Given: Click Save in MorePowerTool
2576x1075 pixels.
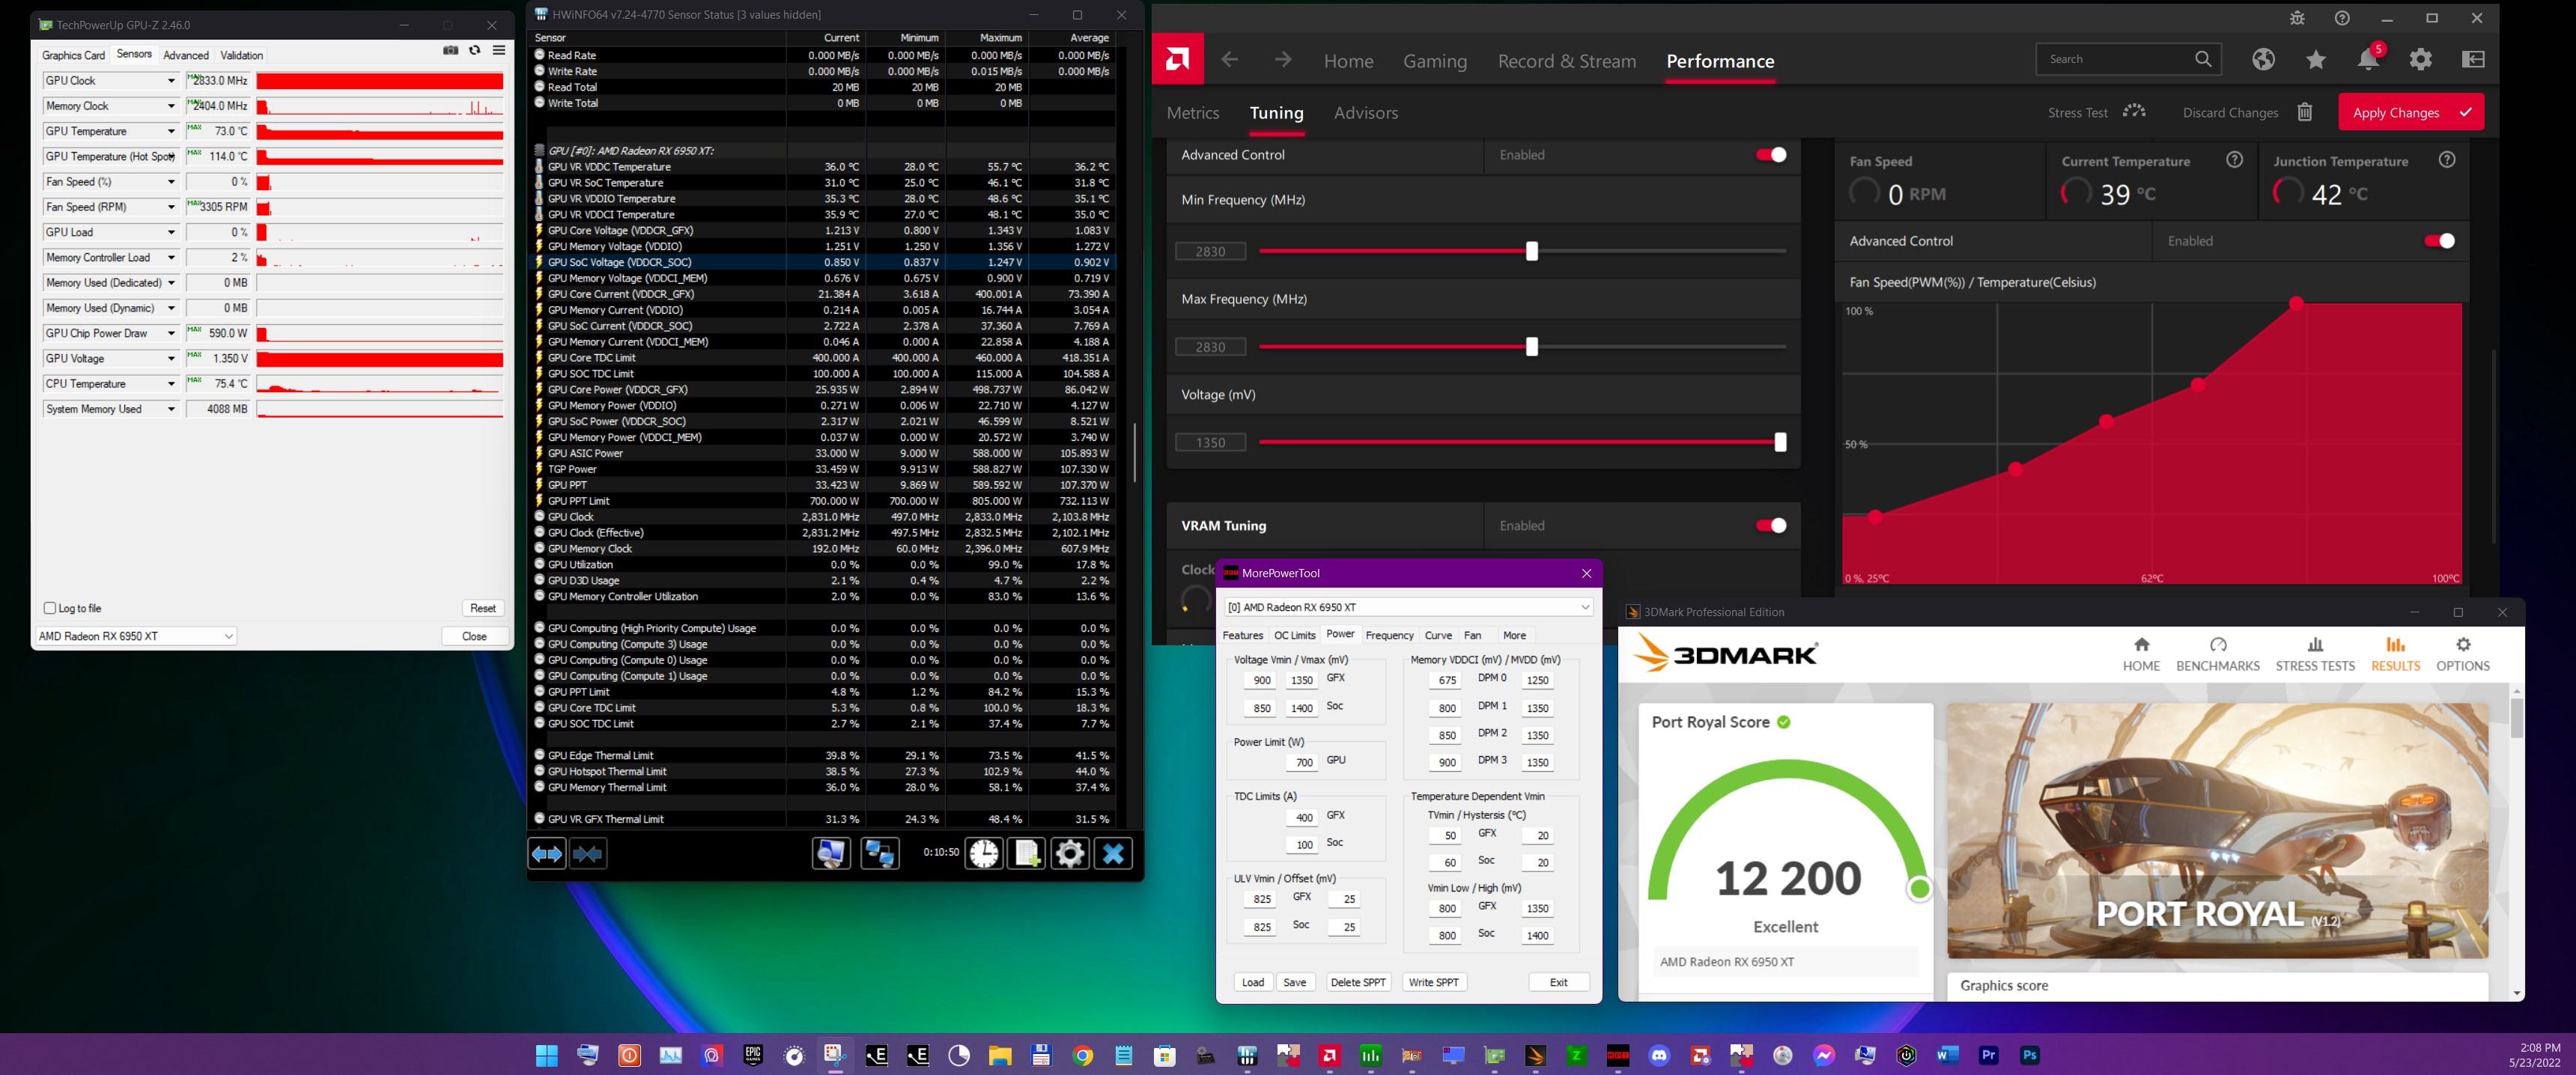Looking at the screenshot, I should tap(1294, 982).
